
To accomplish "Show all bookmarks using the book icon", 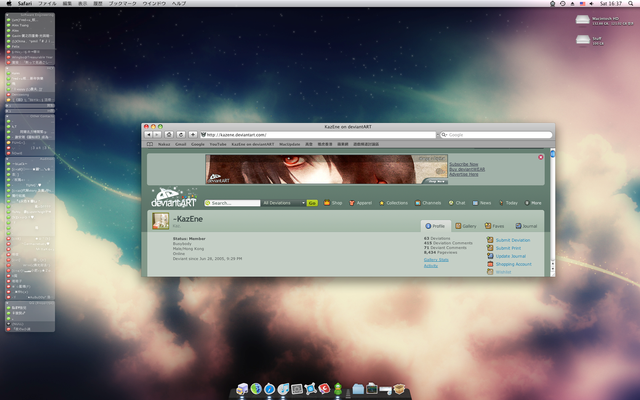I will pyautogui.click(x=150, y=144).
